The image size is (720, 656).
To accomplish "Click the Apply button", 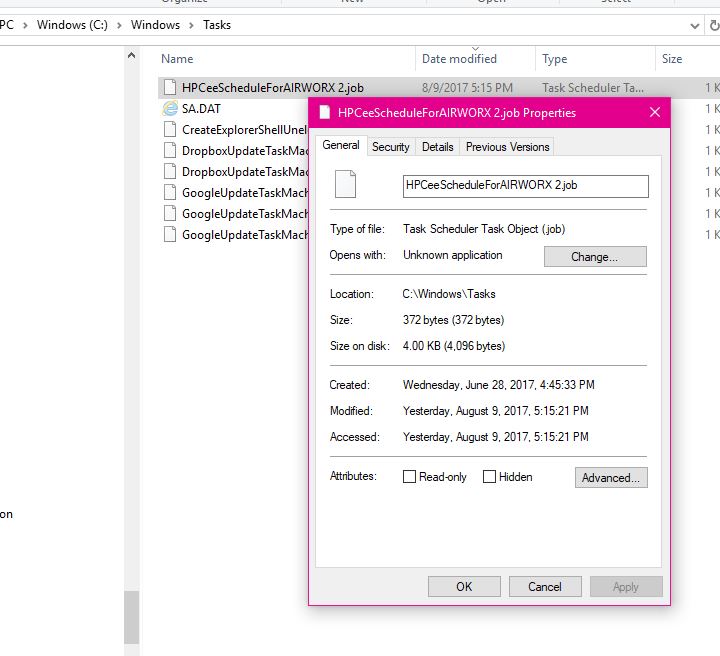I will click(626, 587).
